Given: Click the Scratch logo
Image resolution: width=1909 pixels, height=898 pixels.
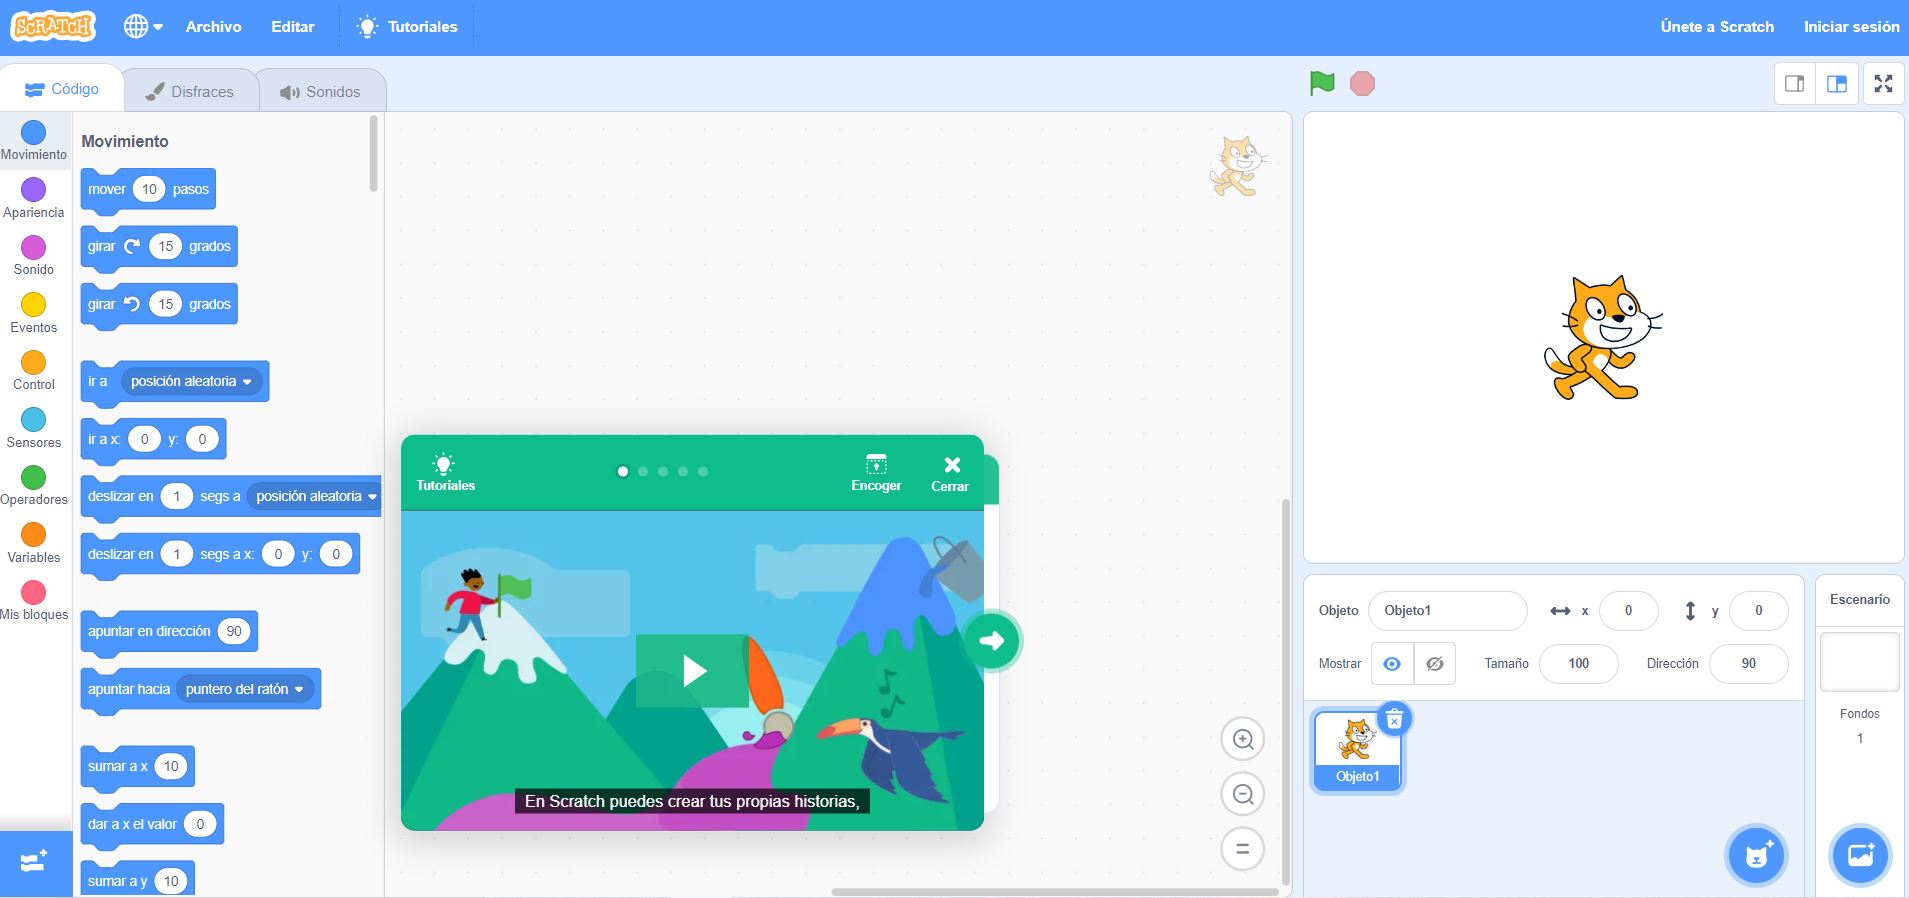Looking at the screenshot, I should 53,27.
